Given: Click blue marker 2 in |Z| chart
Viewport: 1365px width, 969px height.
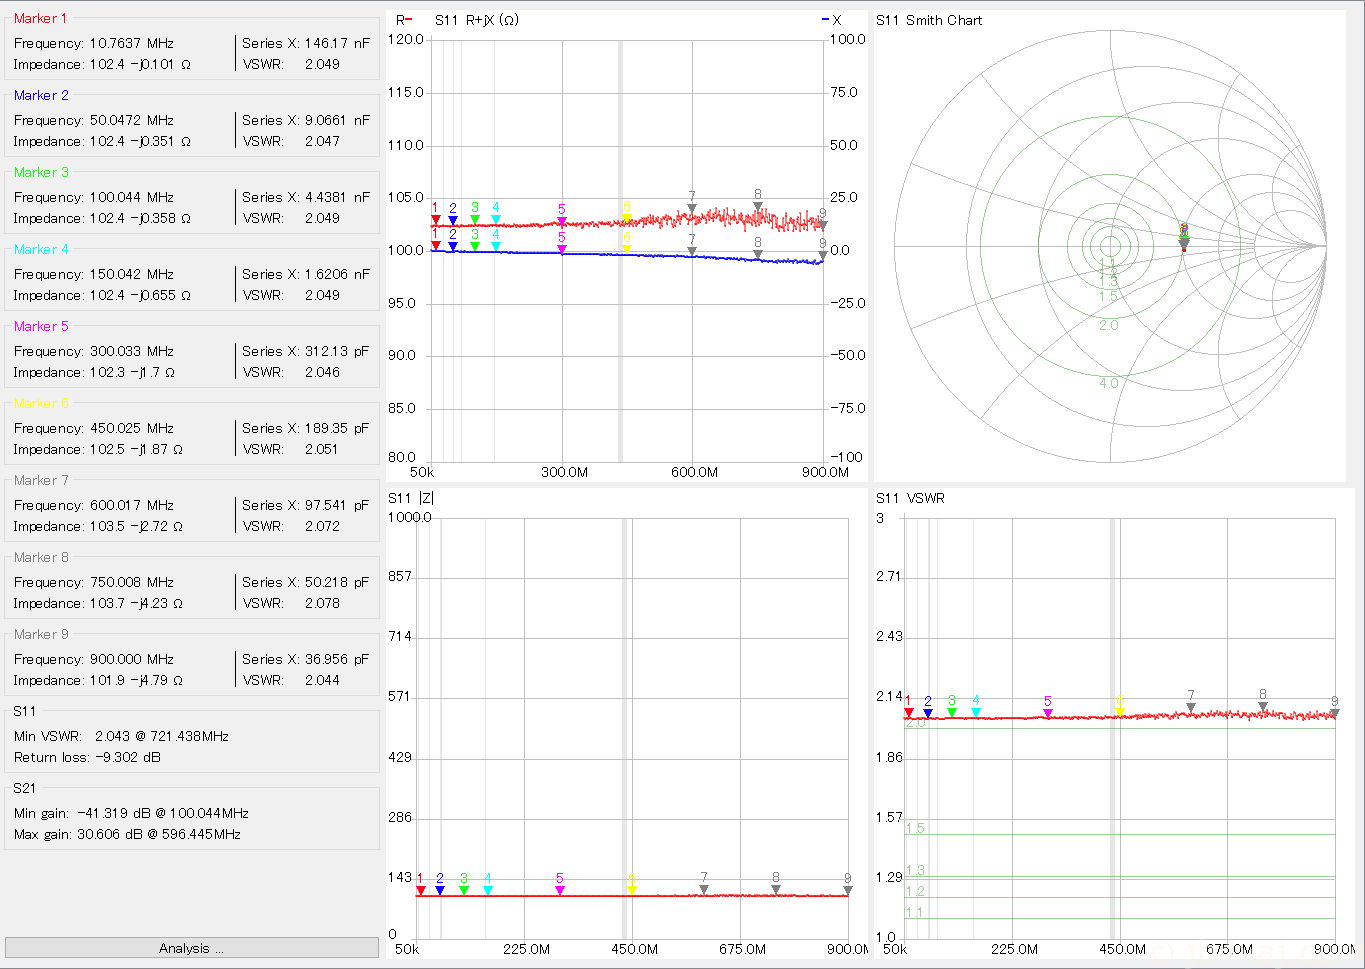Looking at the screenshot, I should [x=440, y=889].
